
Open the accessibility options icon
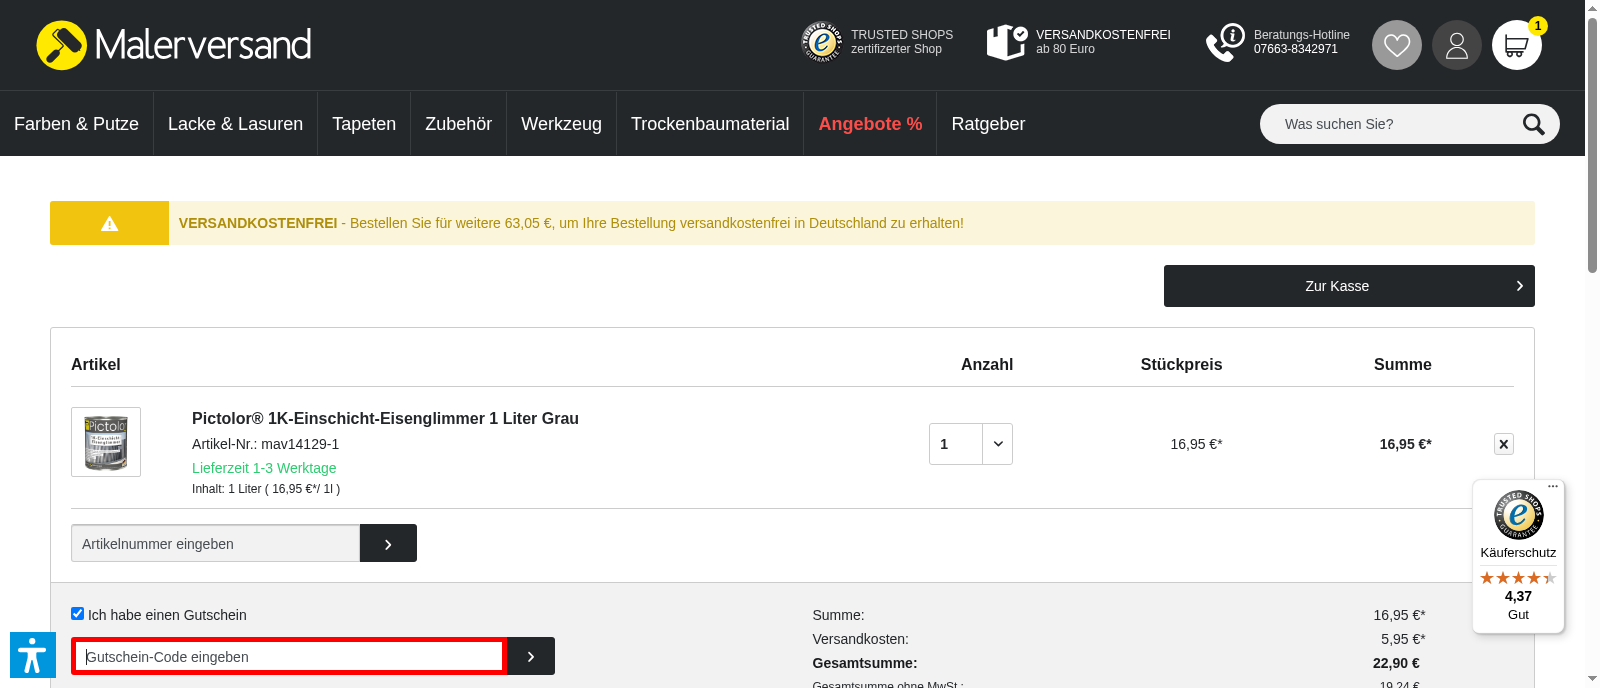[x=32, y=655]
